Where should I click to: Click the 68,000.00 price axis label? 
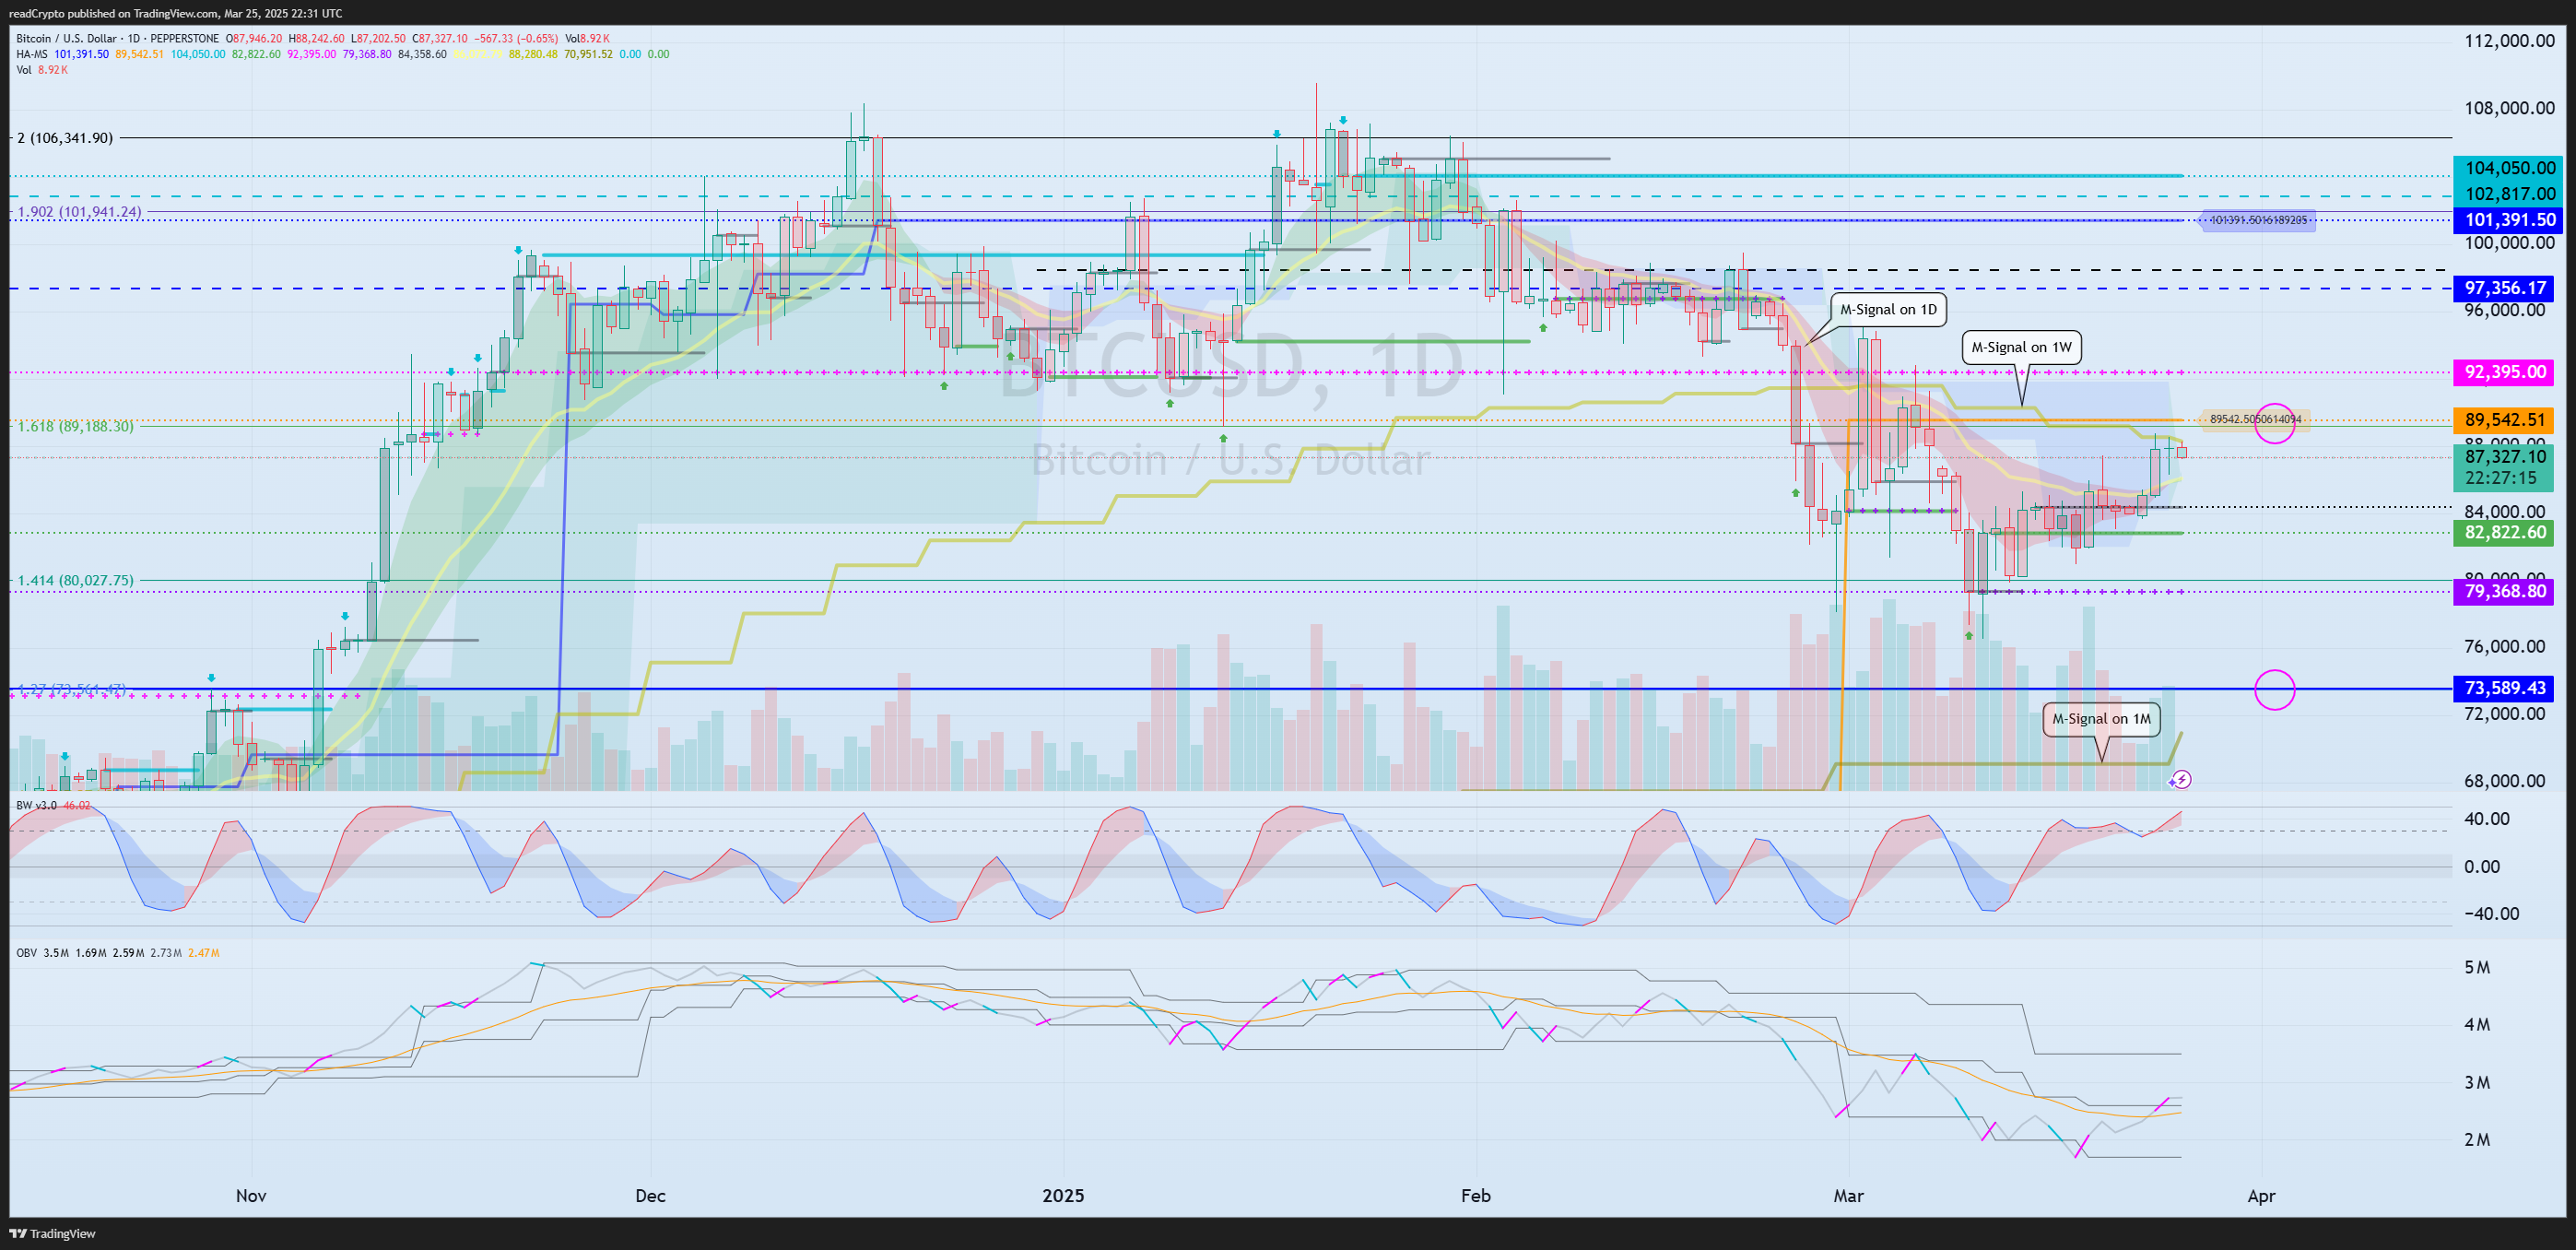pyautogui.click(x=2504, y=781)
